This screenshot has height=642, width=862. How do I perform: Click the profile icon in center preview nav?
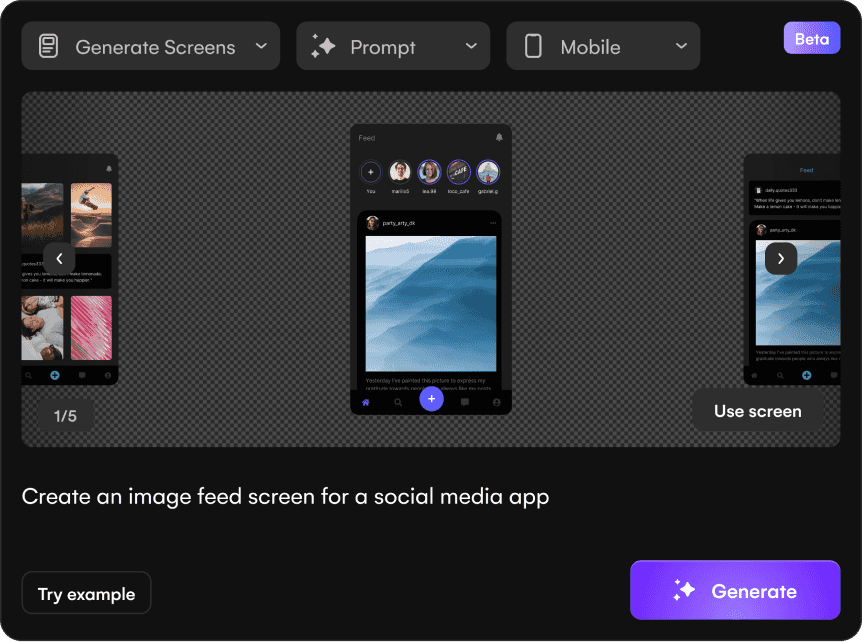coord(496,402)
